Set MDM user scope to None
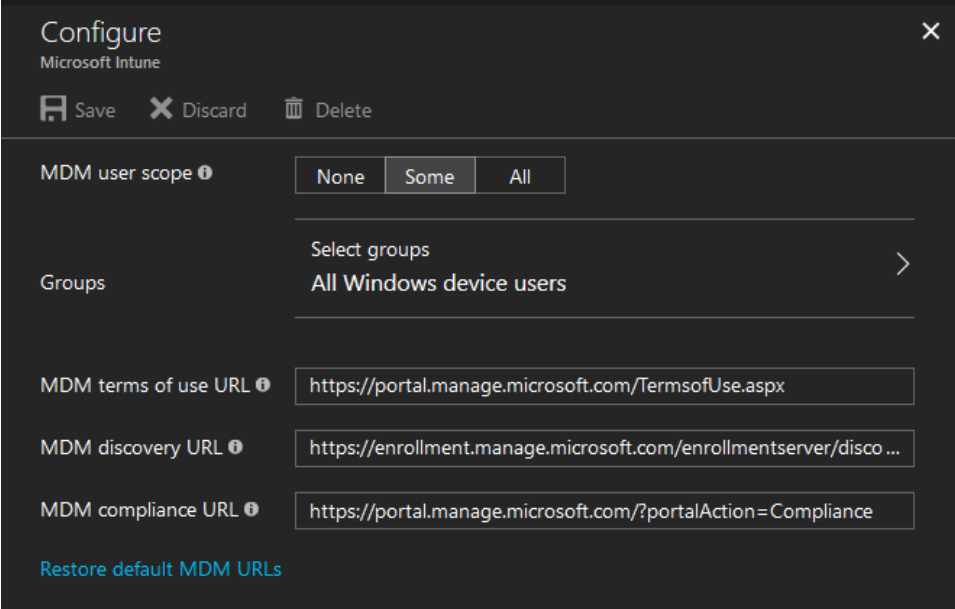 pyautogui.click(x=340, y=176)
